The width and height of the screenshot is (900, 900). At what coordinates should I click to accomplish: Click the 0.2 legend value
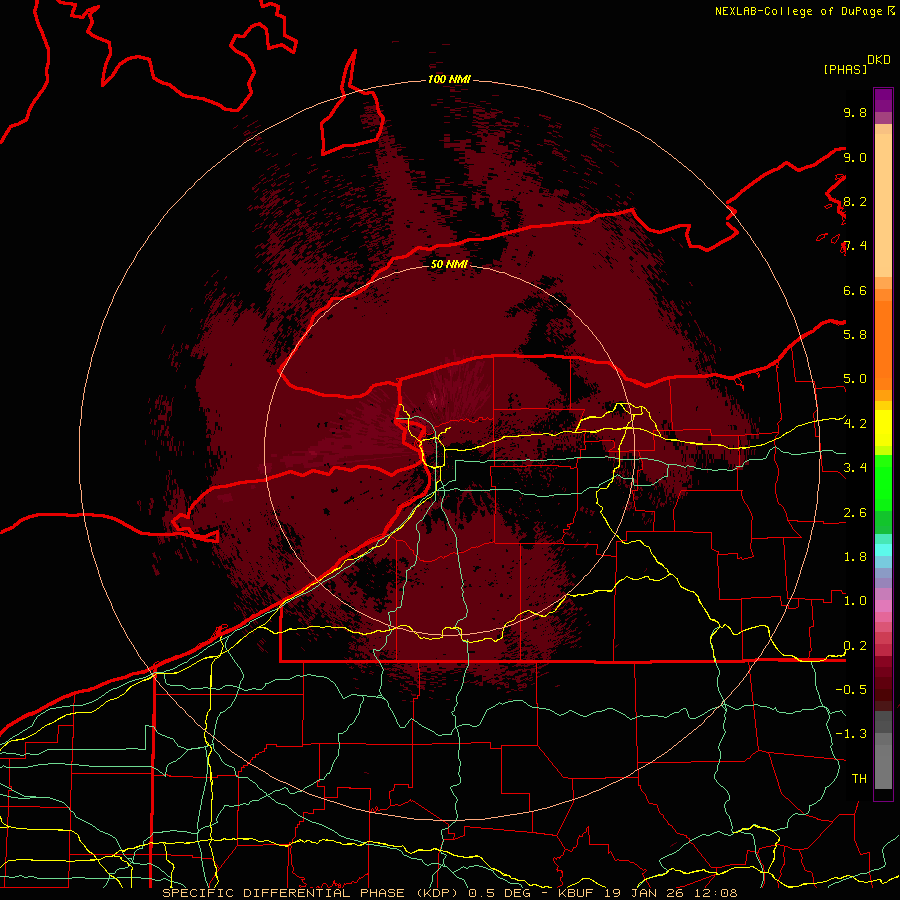tap(855, 646)
